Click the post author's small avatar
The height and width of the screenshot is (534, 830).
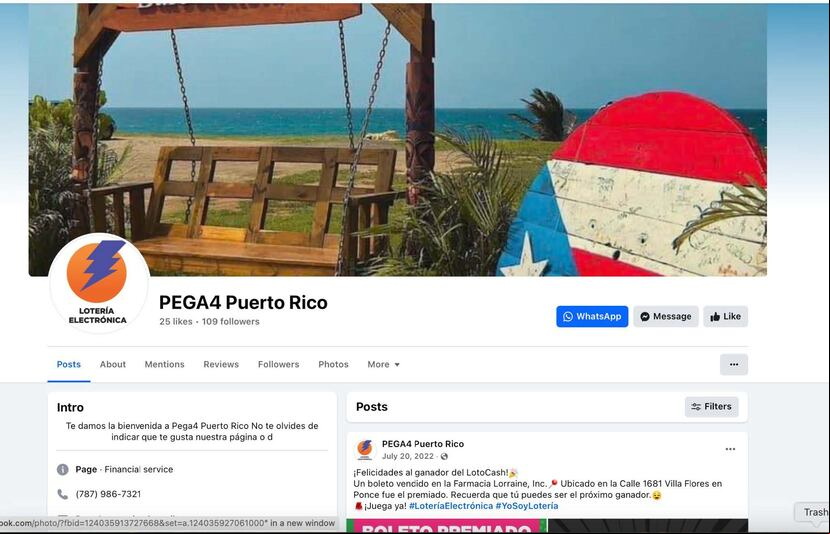click(365, 449)
